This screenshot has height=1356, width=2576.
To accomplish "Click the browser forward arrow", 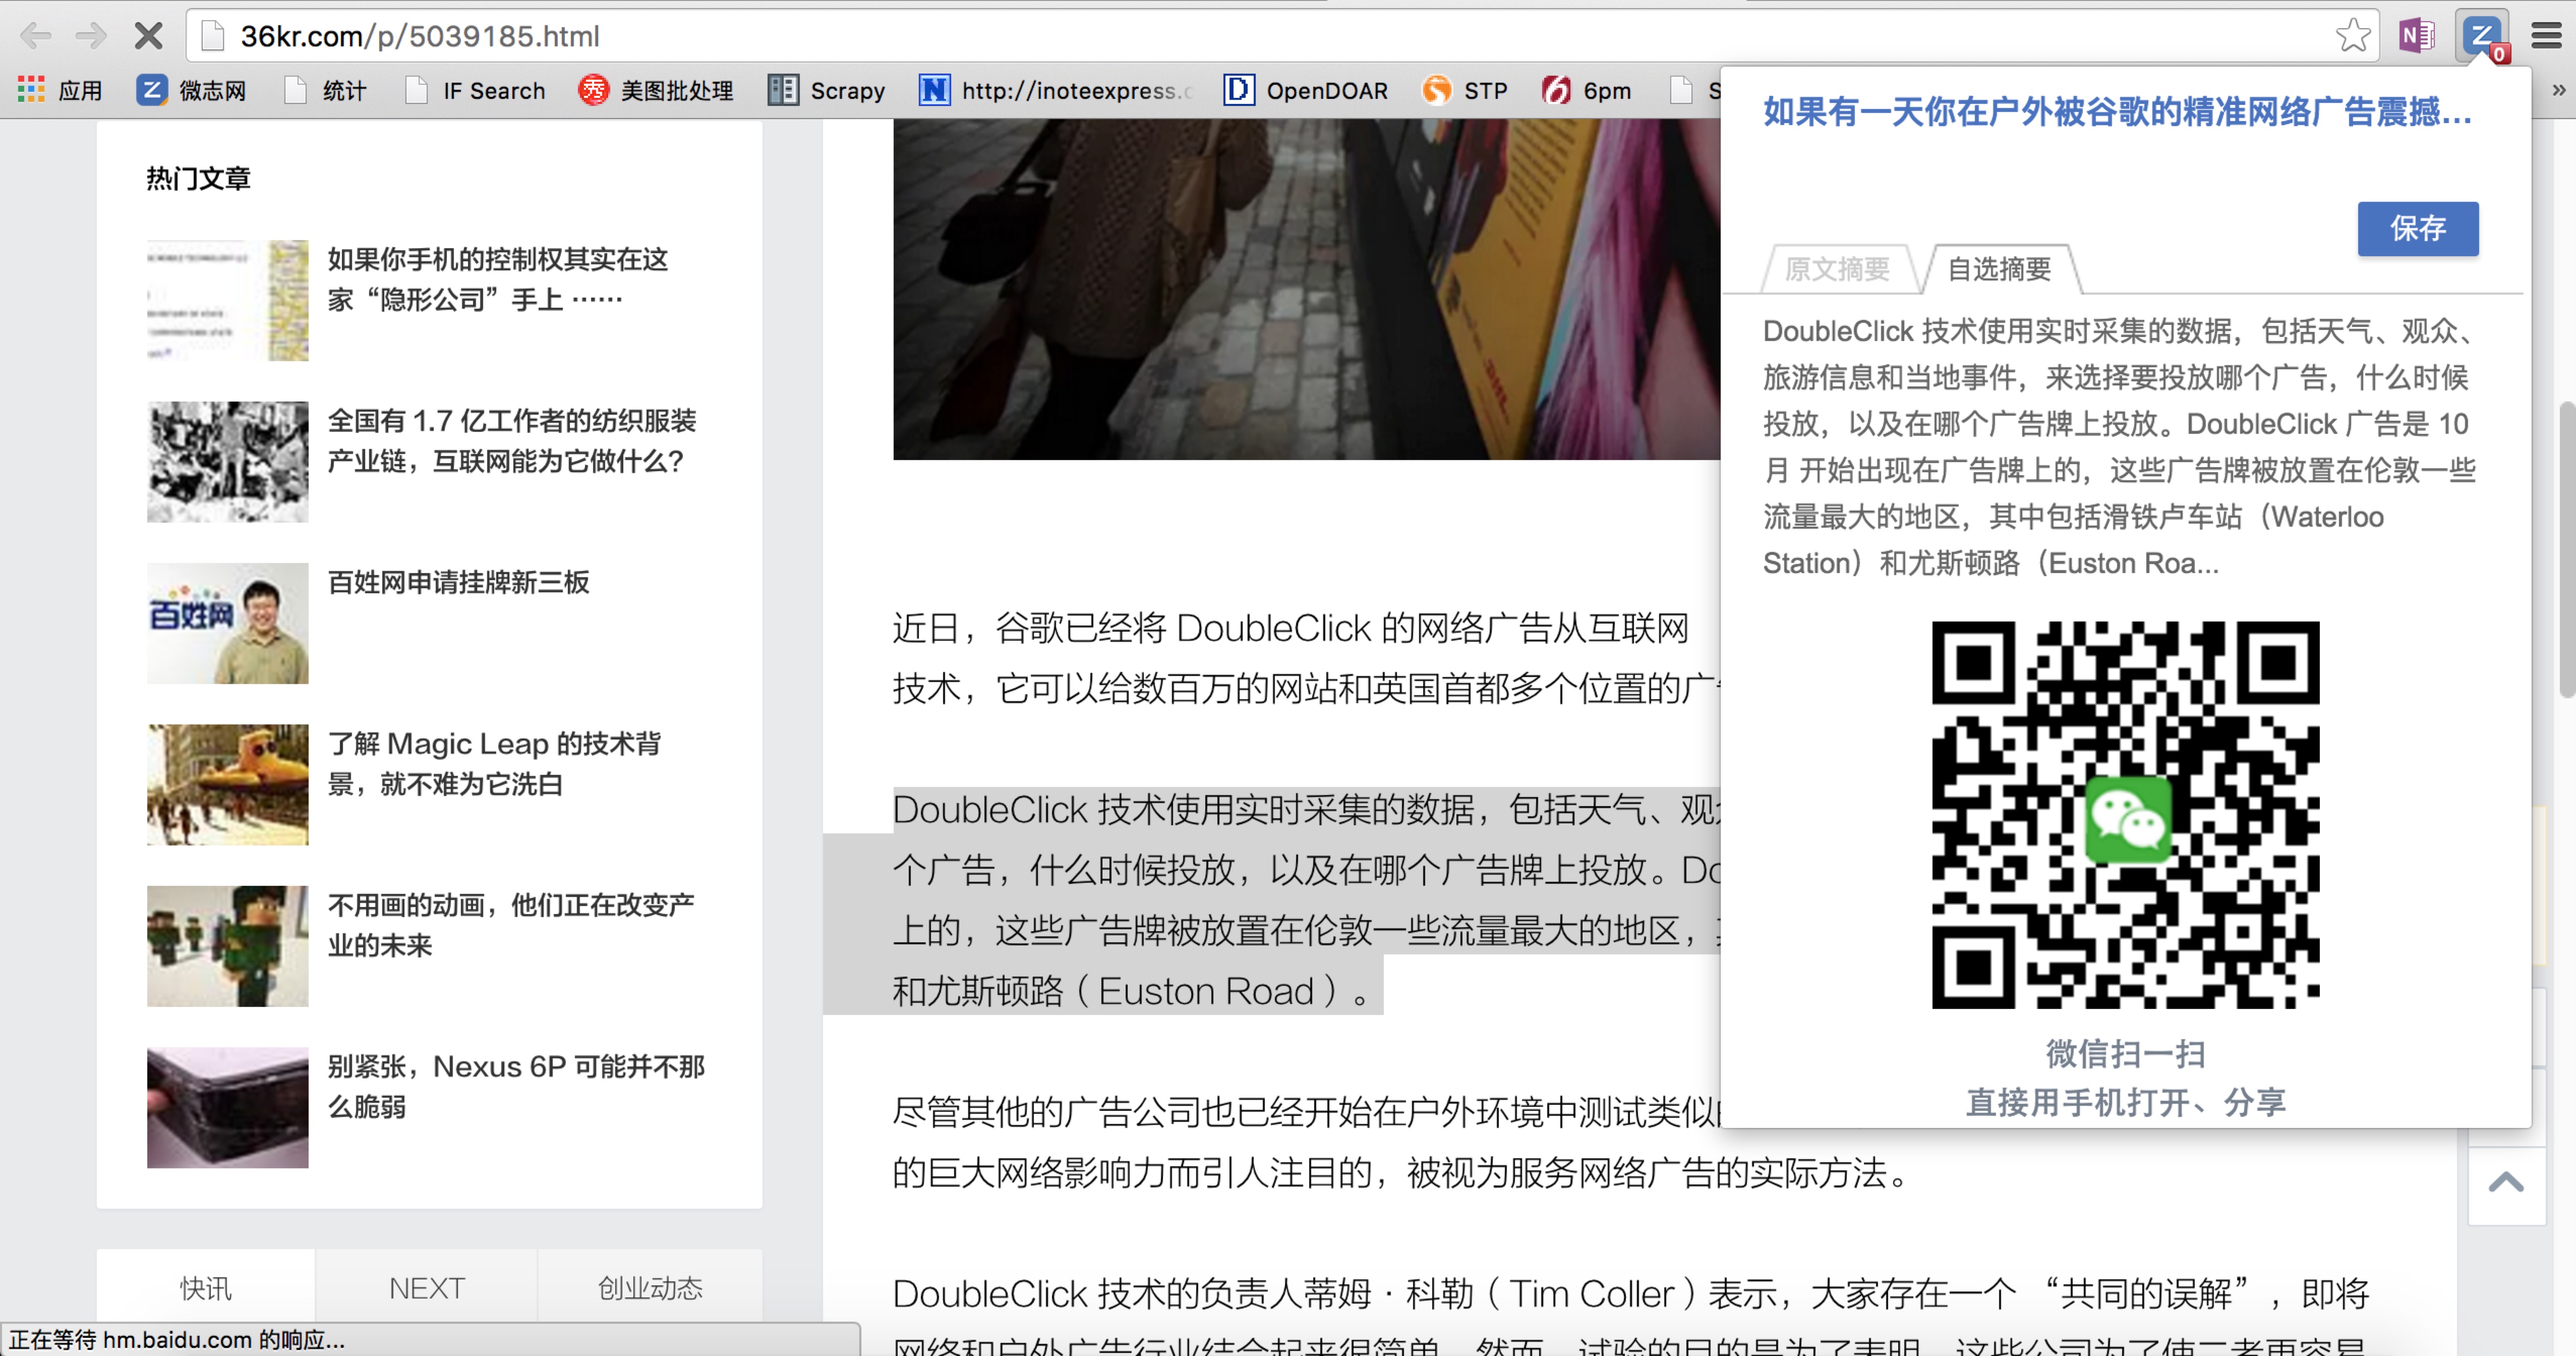I will pos(91,37).
